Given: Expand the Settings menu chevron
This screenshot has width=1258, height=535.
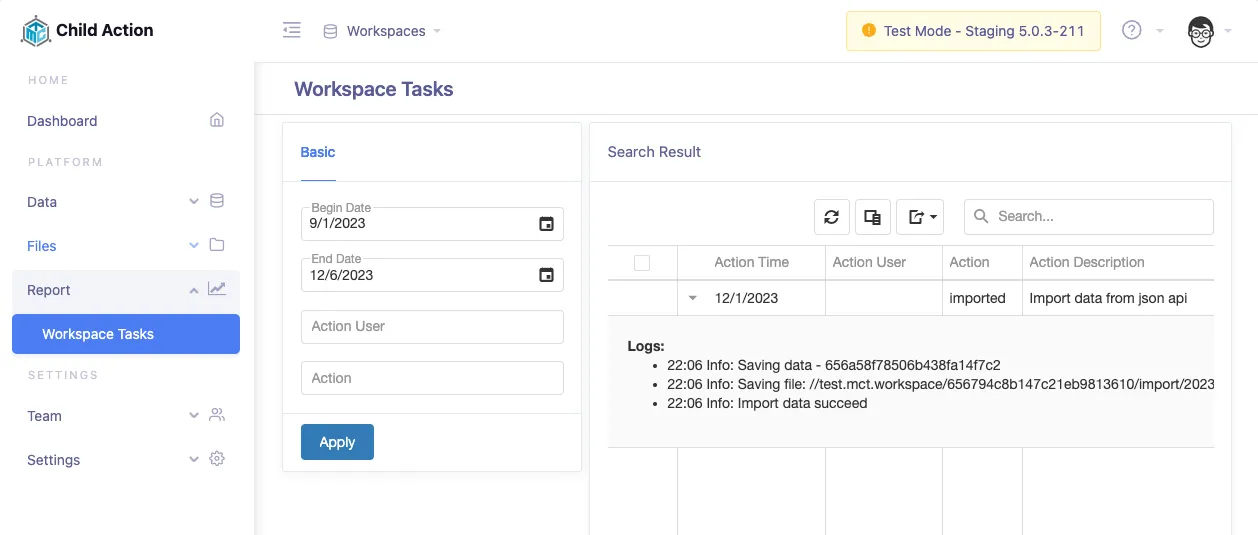Looking at the screenshot, I should pyautogui.click(x=194, y=460).
